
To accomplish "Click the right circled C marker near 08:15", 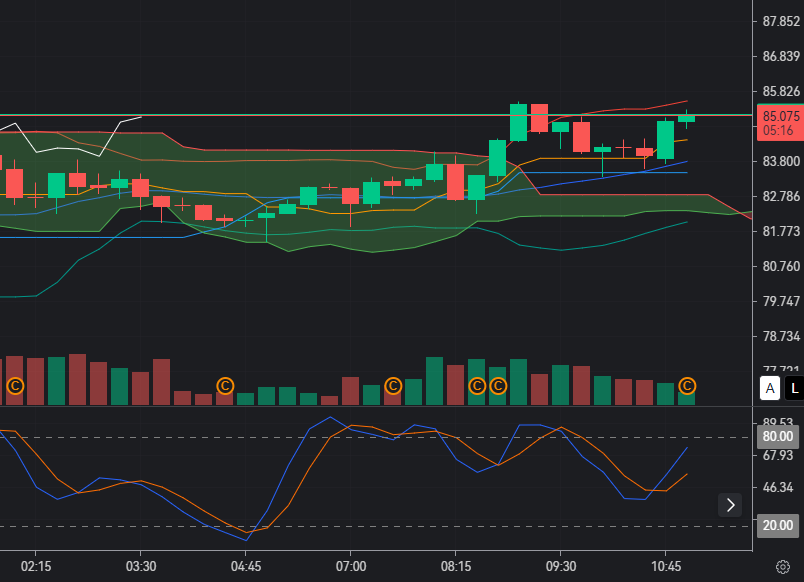I will pos(498,385).
